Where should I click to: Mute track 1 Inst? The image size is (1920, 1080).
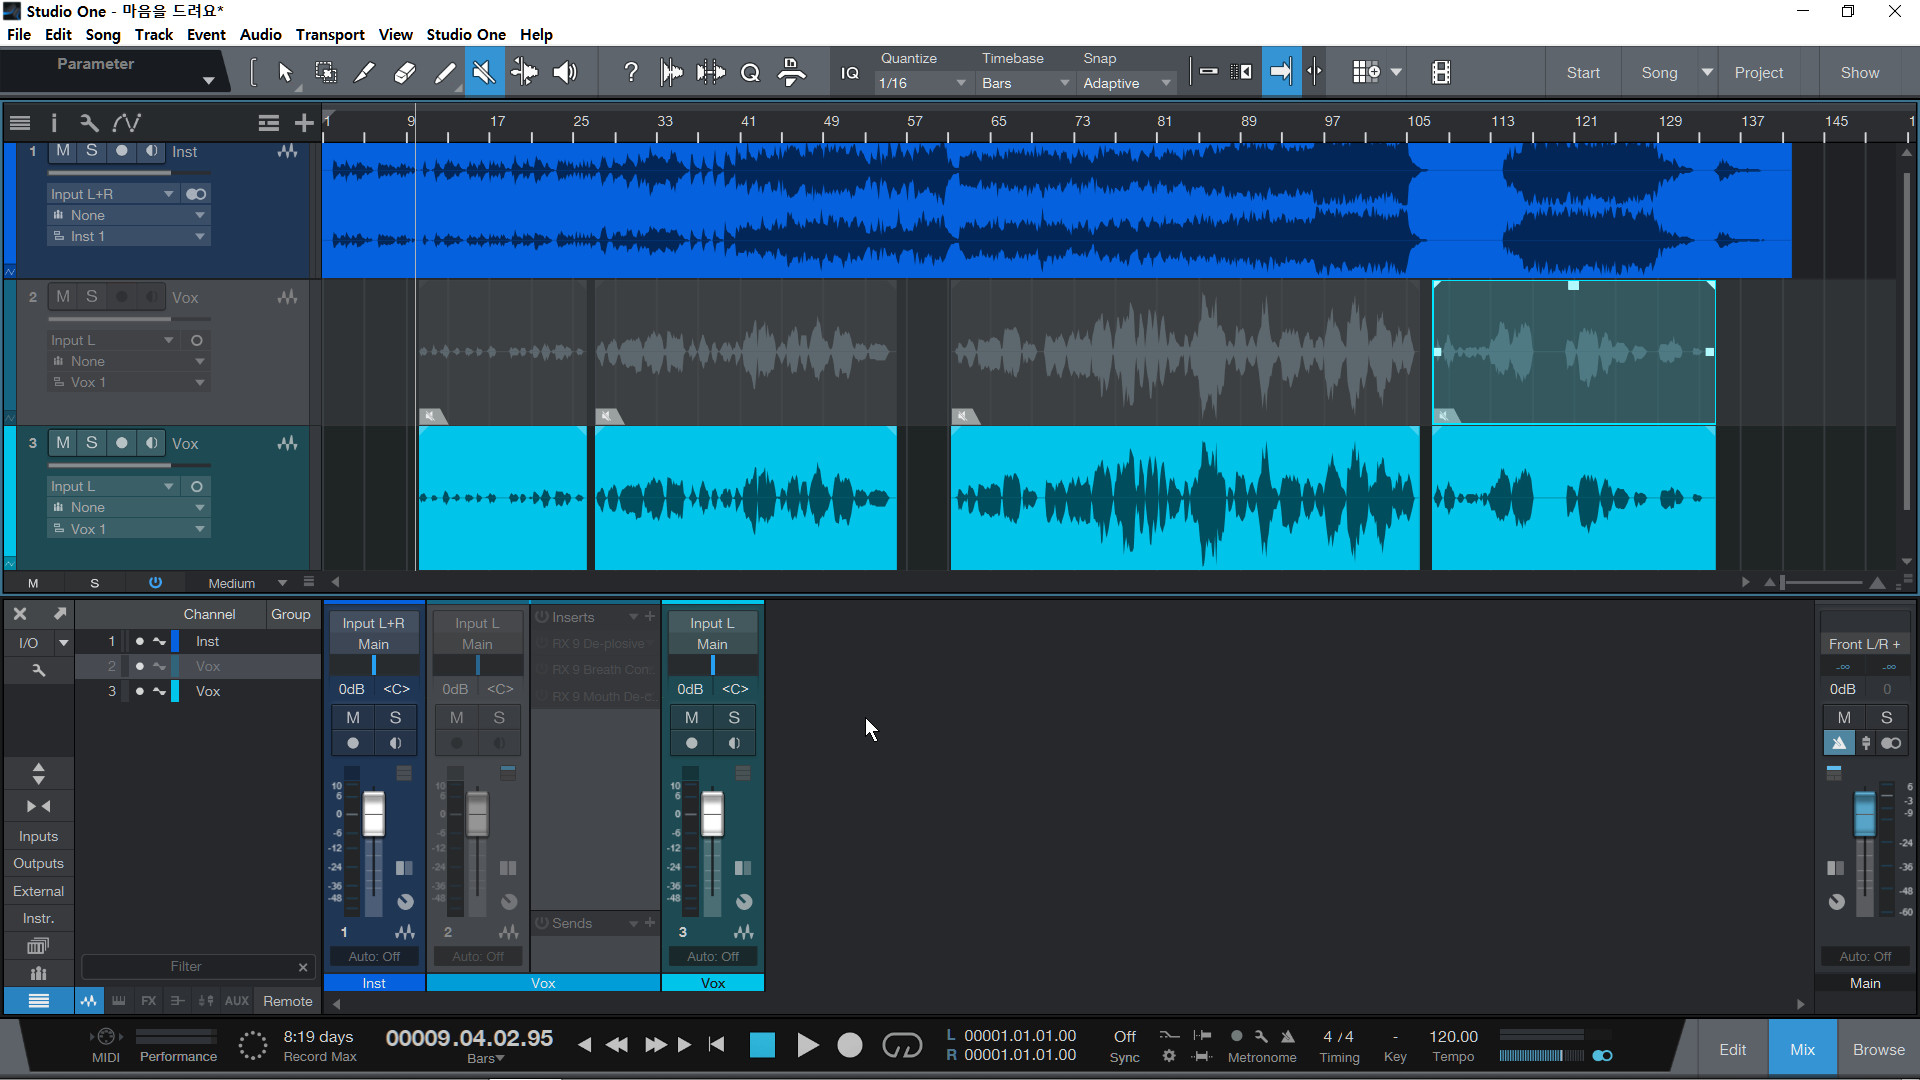coord(63,151)
